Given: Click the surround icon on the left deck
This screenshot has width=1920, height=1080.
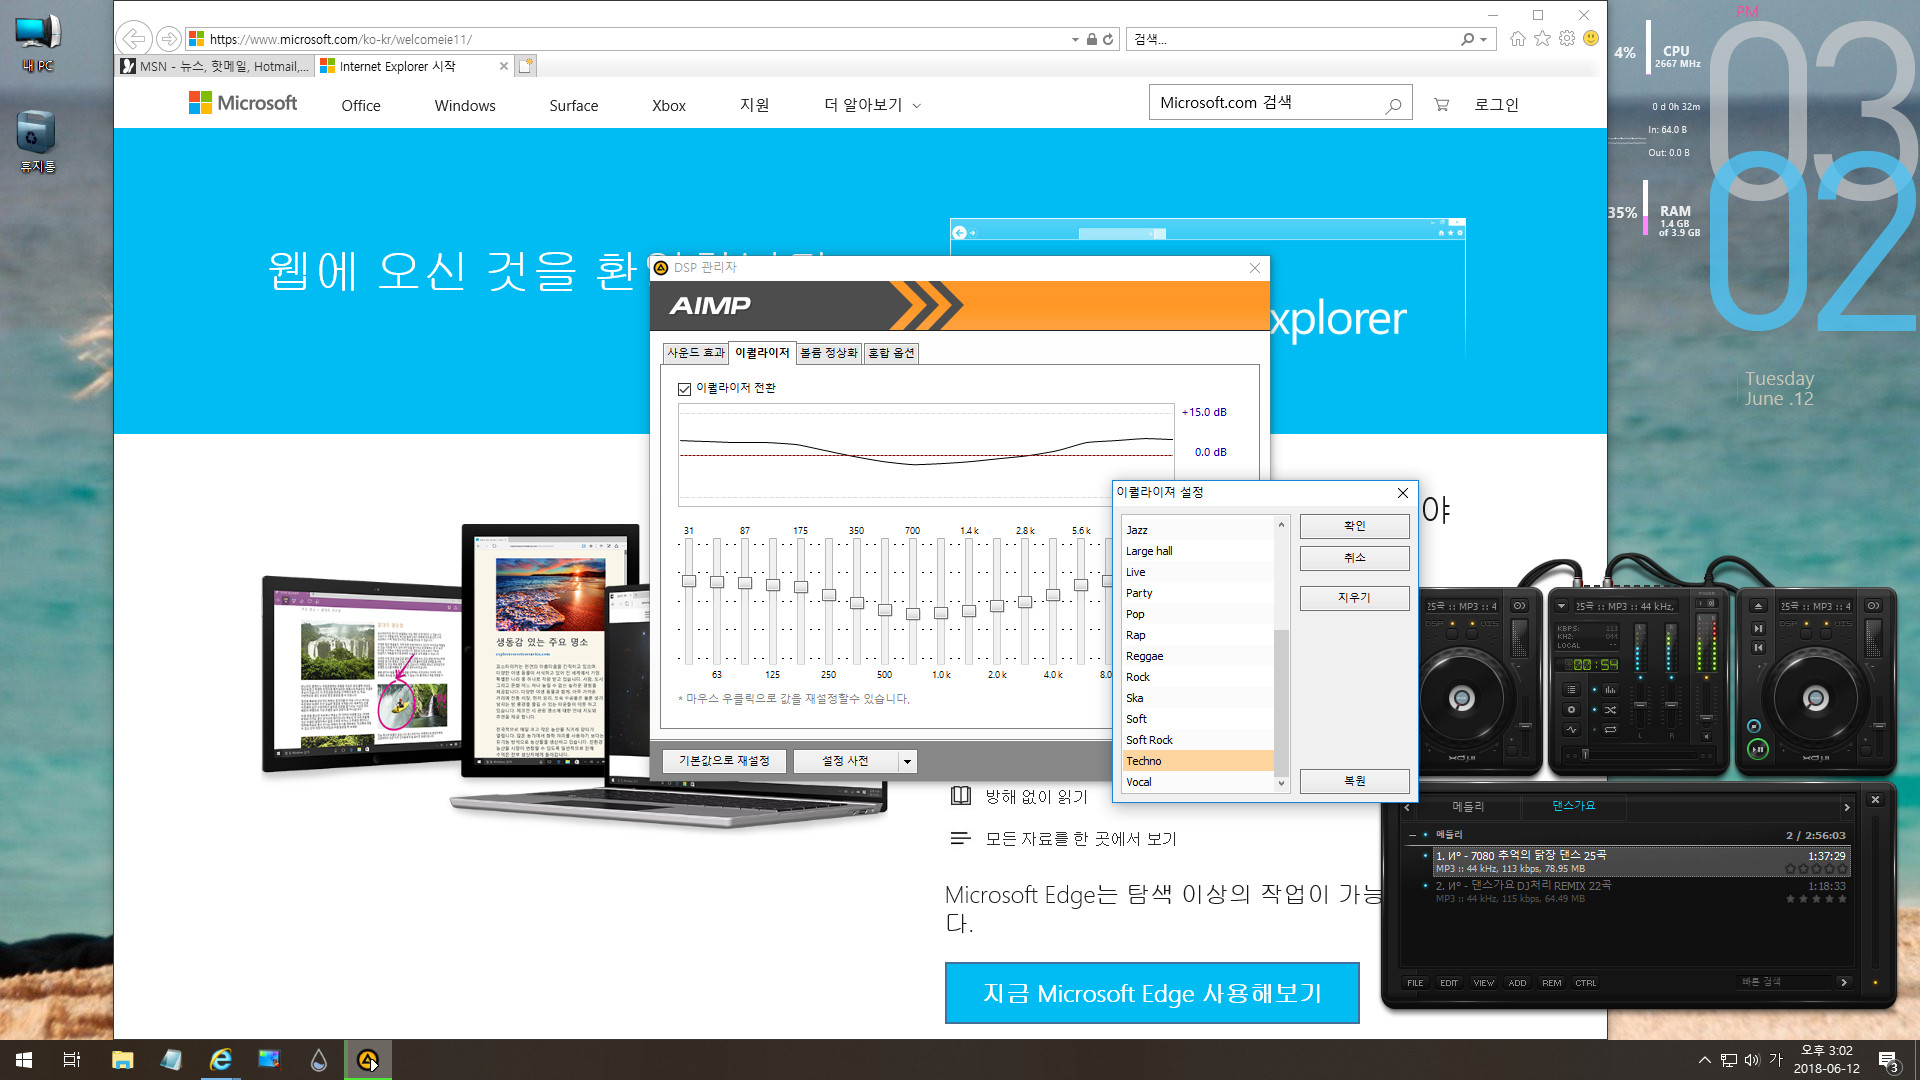Looking at the screenshot, I should click(1519, 605).
